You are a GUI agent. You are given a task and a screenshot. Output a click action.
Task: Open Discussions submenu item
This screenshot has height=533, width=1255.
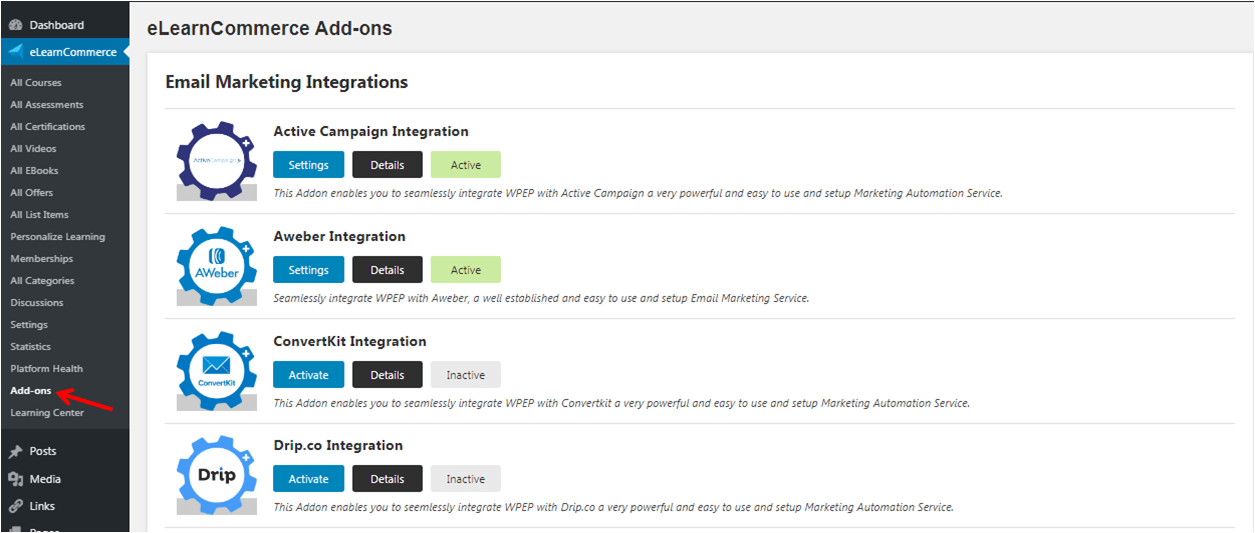pyautogui.click(x=37, y=303)
